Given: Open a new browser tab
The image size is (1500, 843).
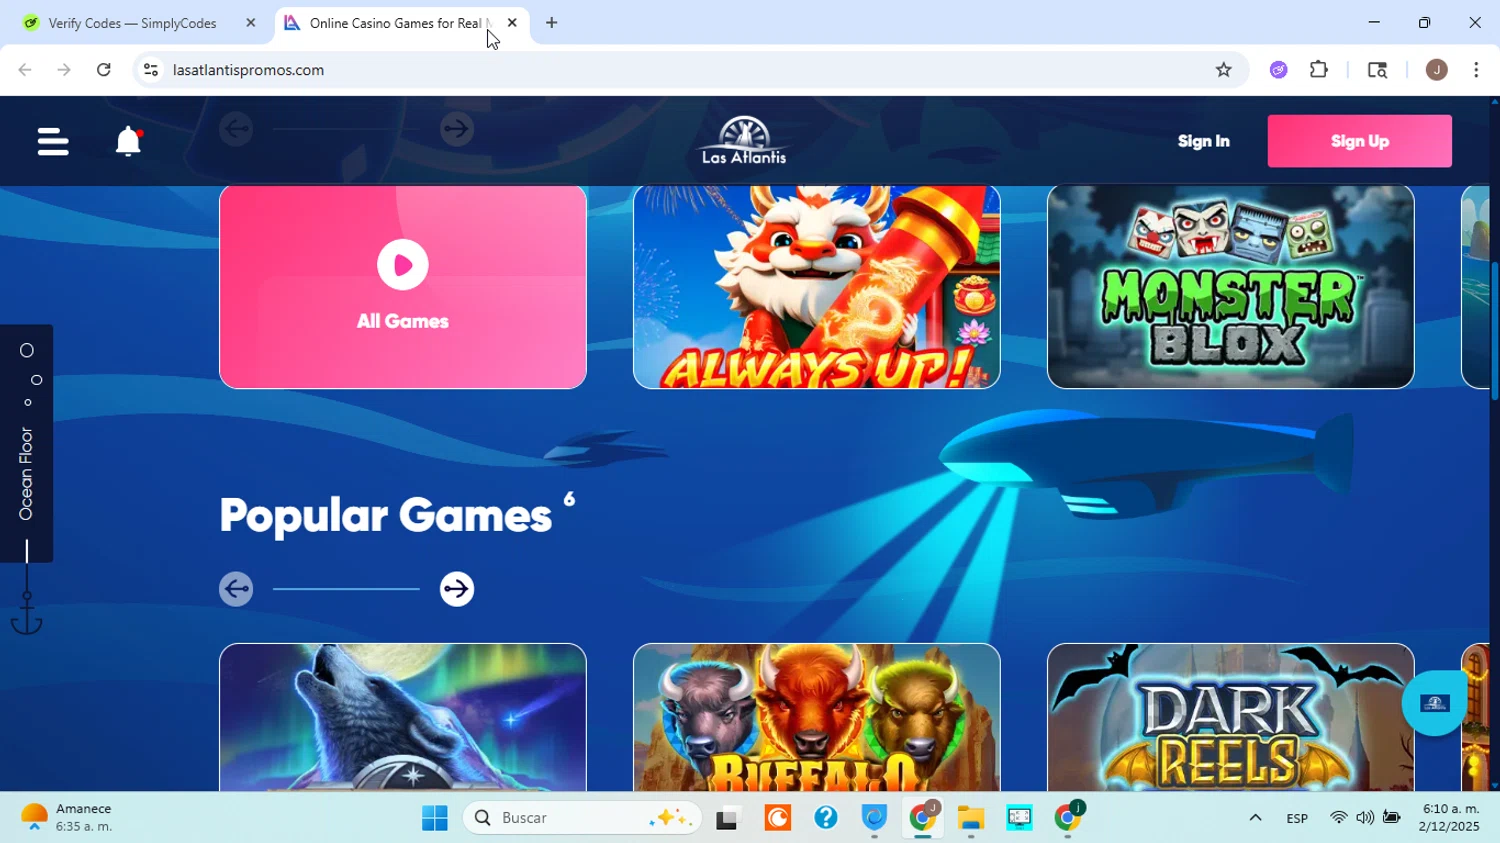Looking at the screenshot, I should (552, 23).
